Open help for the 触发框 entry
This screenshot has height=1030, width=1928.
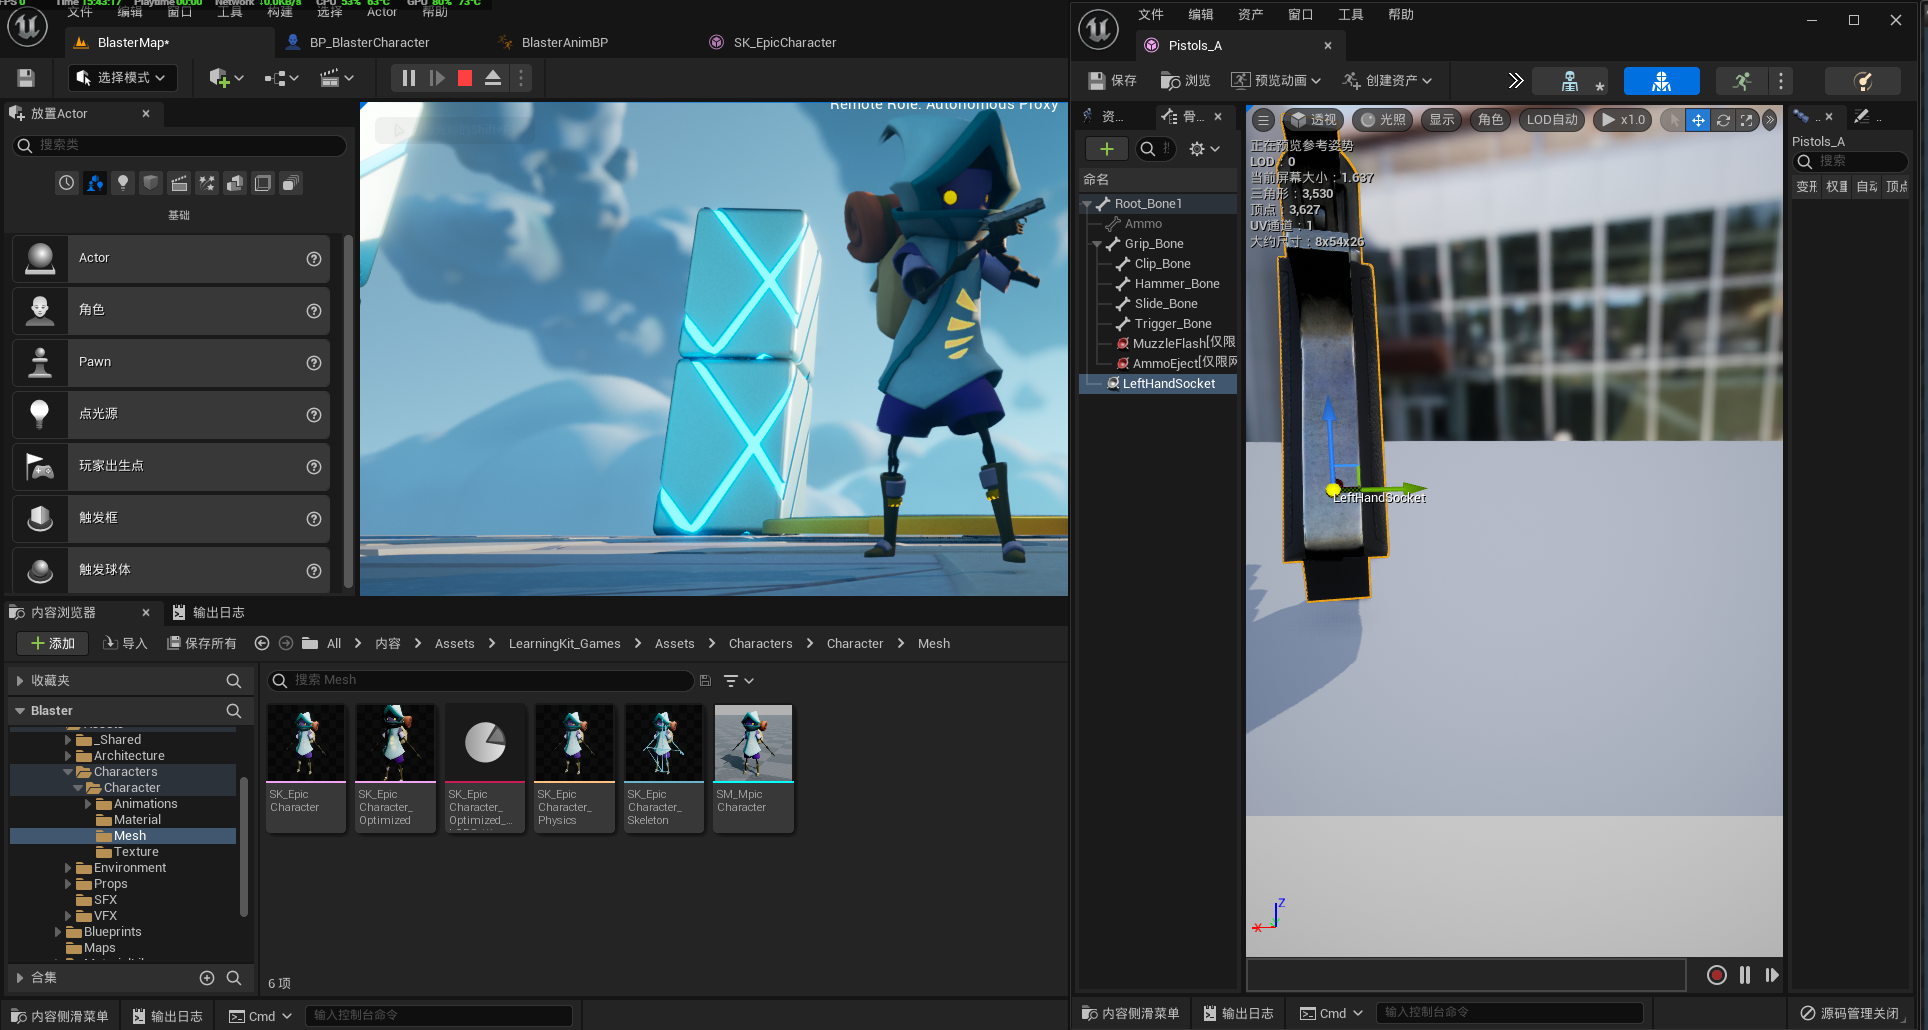[314, 519]
